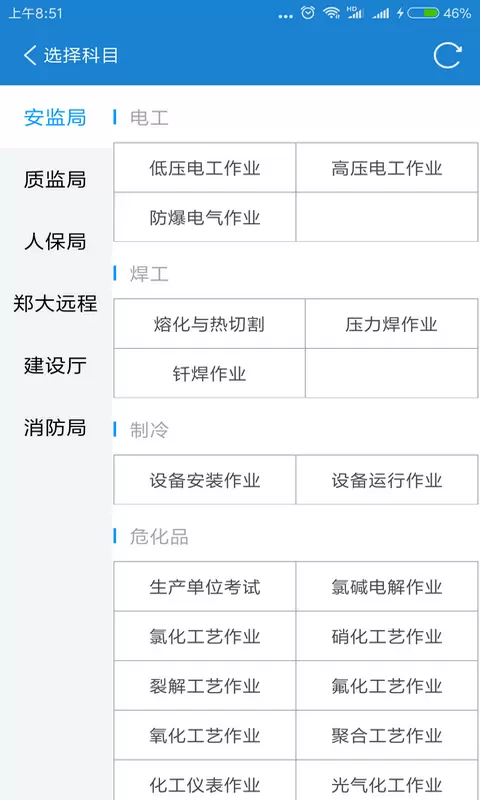Switch to the 质监局 sidebar tab
This screenshot has width=480, height=800.
click(x=55, y=180)
